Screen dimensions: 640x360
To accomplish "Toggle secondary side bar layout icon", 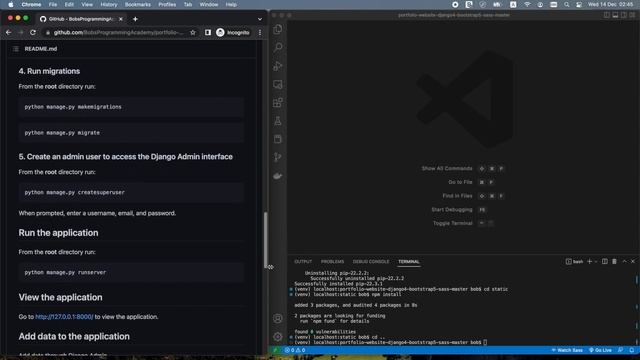I will tap(624, 15).
